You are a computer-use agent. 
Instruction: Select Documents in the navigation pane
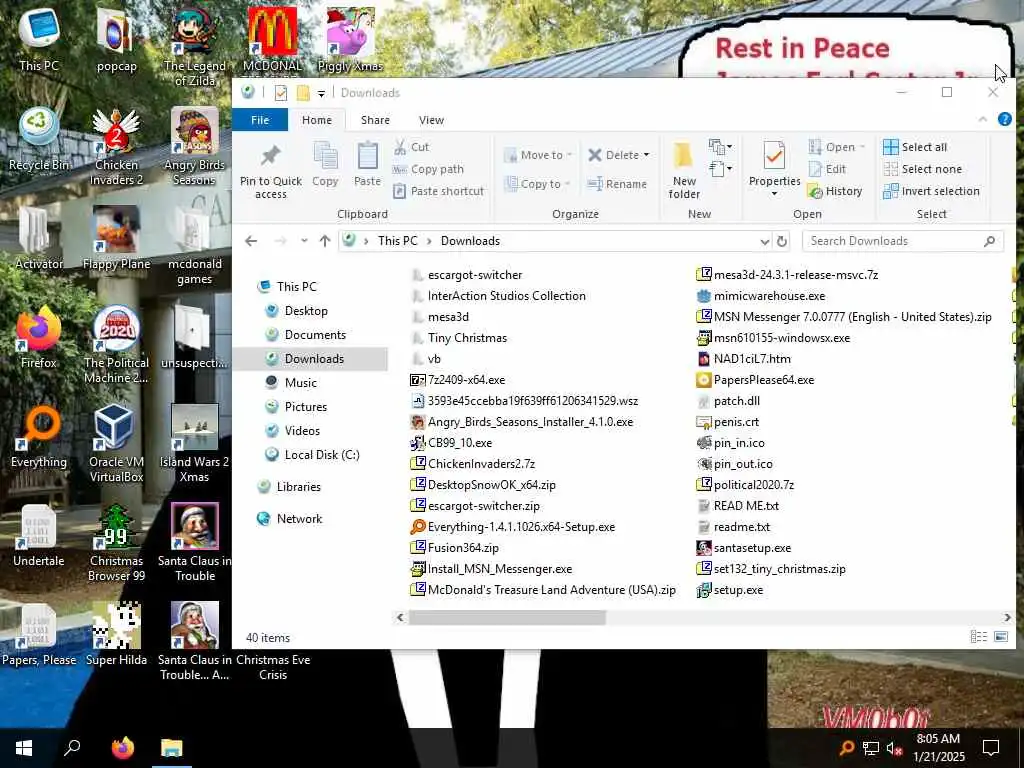pos(315,335)
